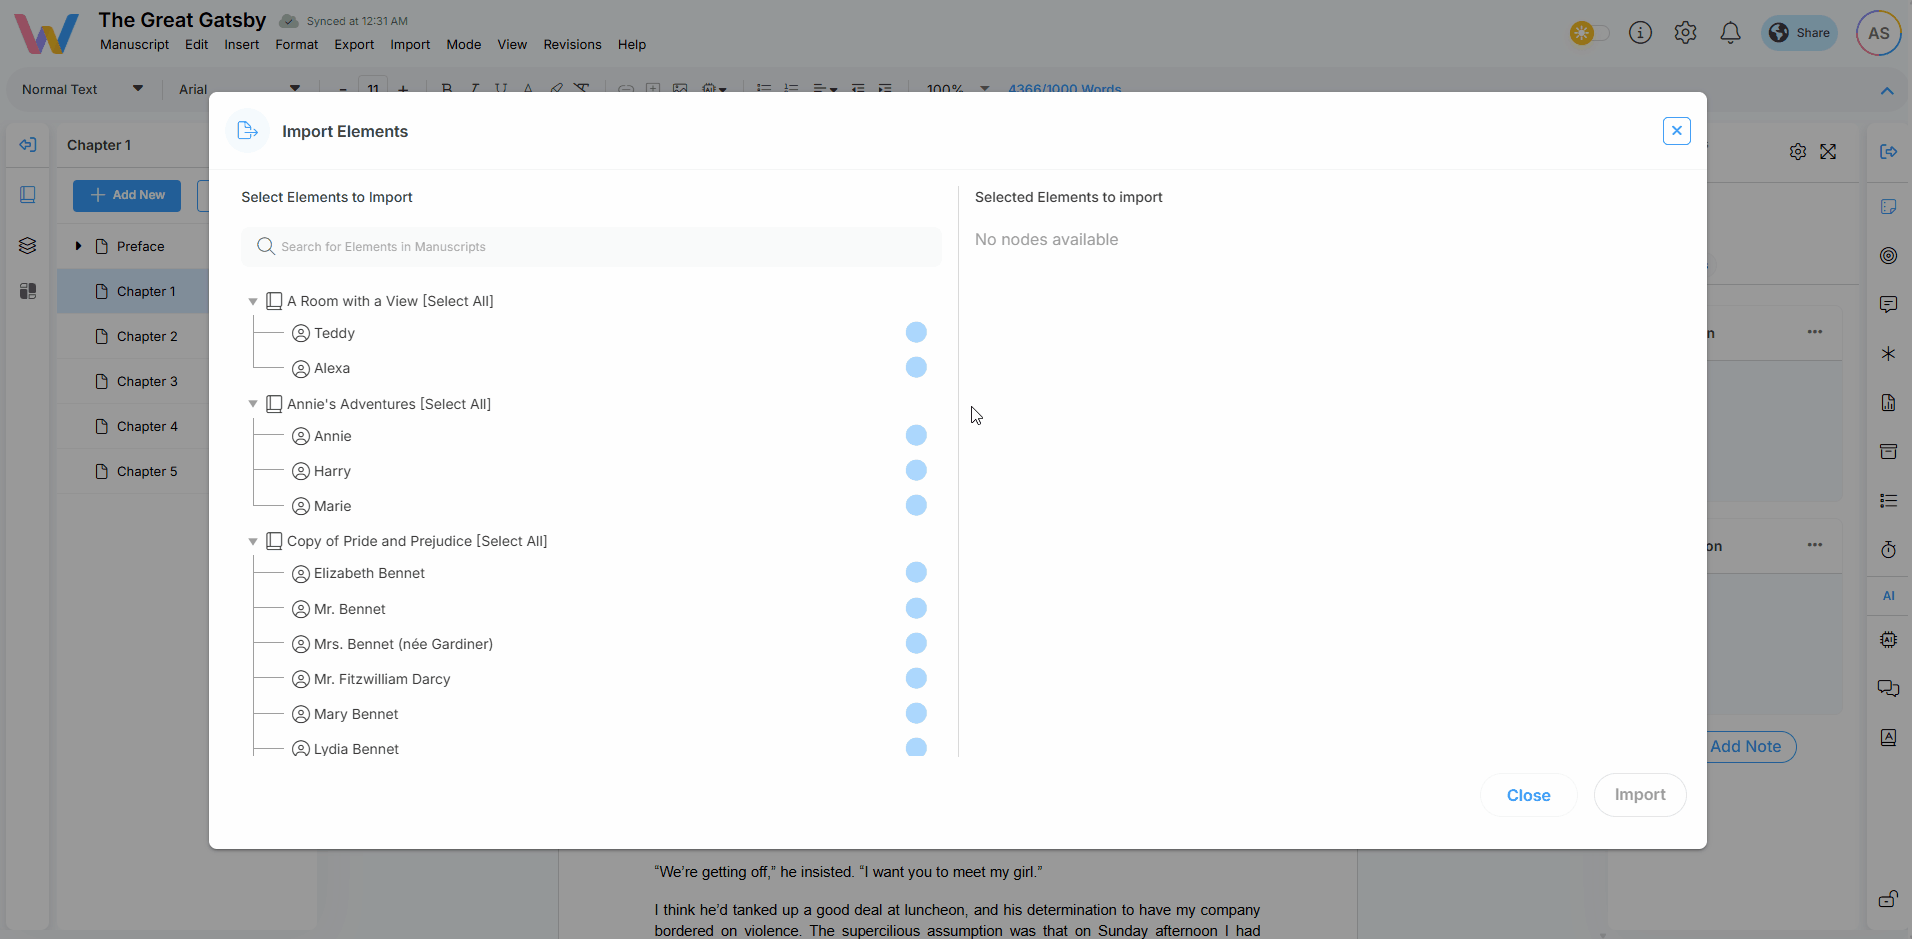The height and width of the screenshot is (939, 1912).
Task: Collapse the Annie's Adventures tree node
Action: click(x=253, y=404)
